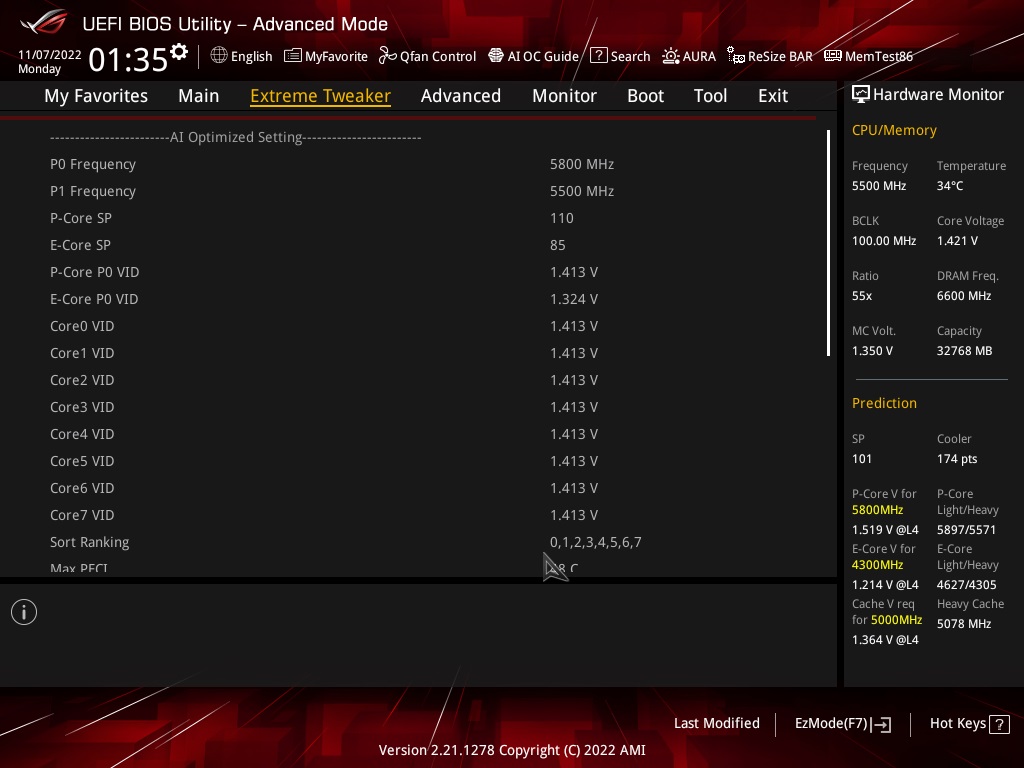Click the CPU/Memory heading
This screenshot has height=768, width=1024.
[x=894, y=131]
